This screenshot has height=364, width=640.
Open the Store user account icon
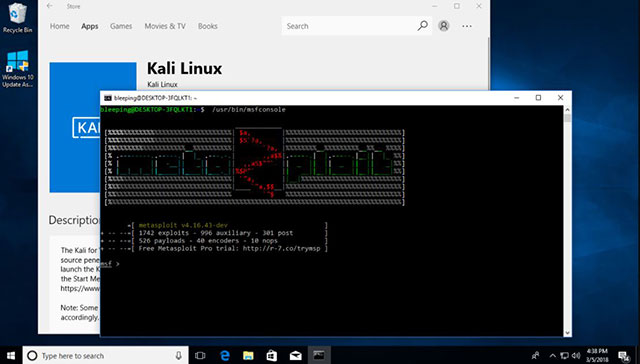444,26
